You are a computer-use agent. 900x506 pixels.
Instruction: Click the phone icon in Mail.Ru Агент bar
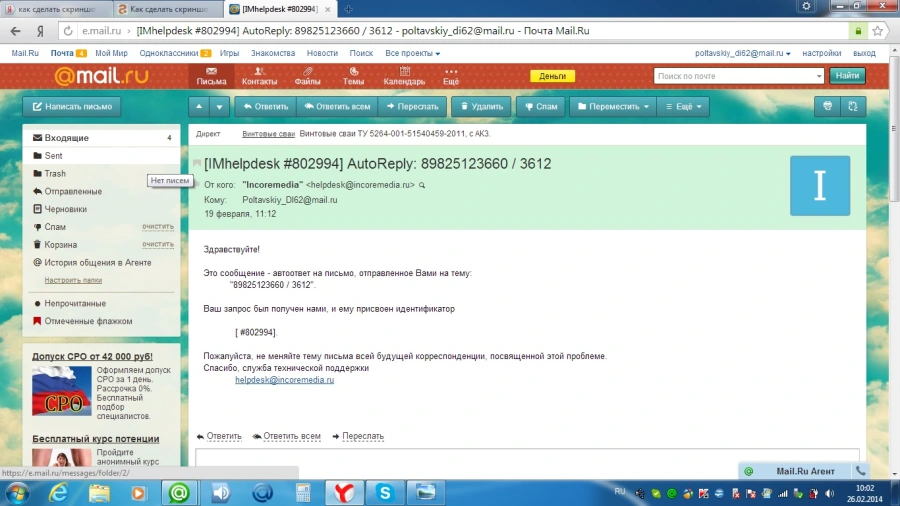(x=860, y=471)
